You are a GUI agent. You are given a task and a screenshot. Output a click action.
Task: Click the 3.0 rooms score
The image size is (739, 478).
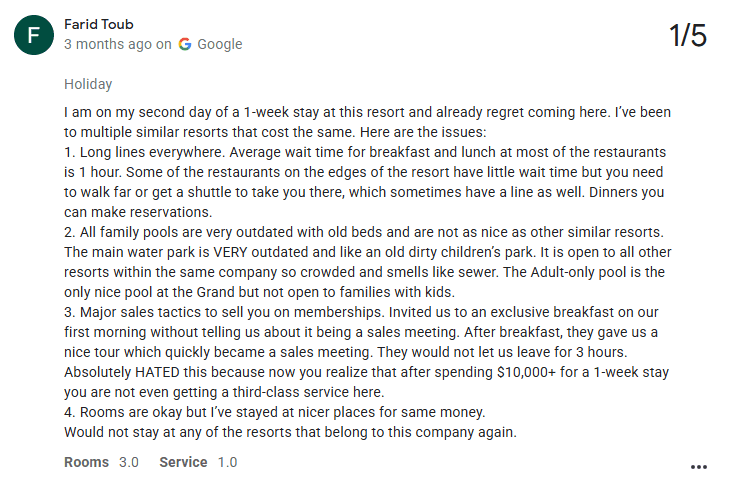[x=129, y=462]
